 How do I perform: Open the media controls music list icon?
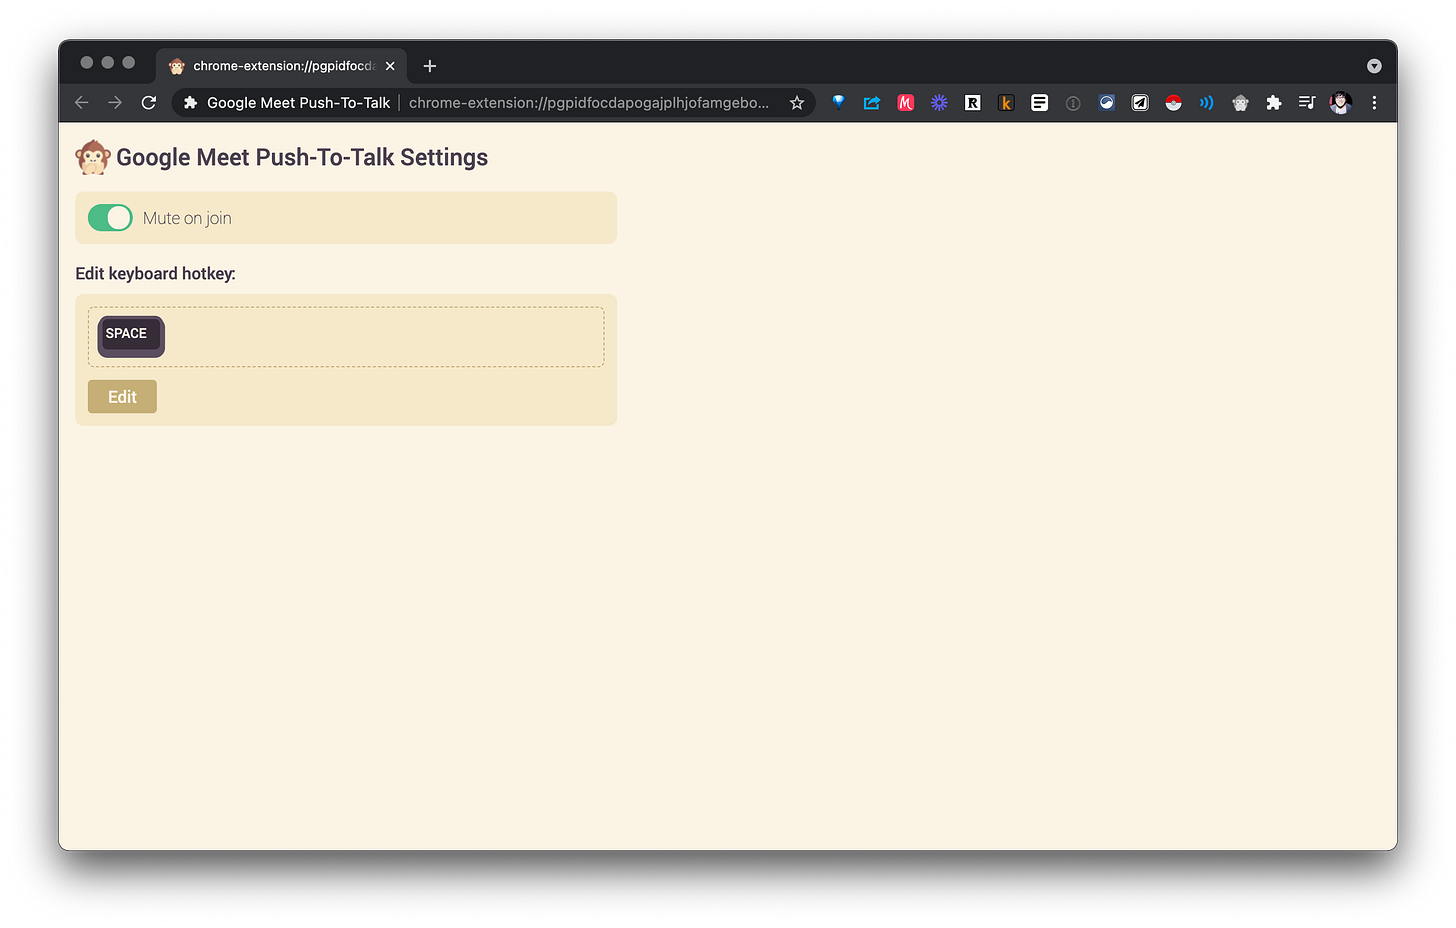tap(1307, 103)
